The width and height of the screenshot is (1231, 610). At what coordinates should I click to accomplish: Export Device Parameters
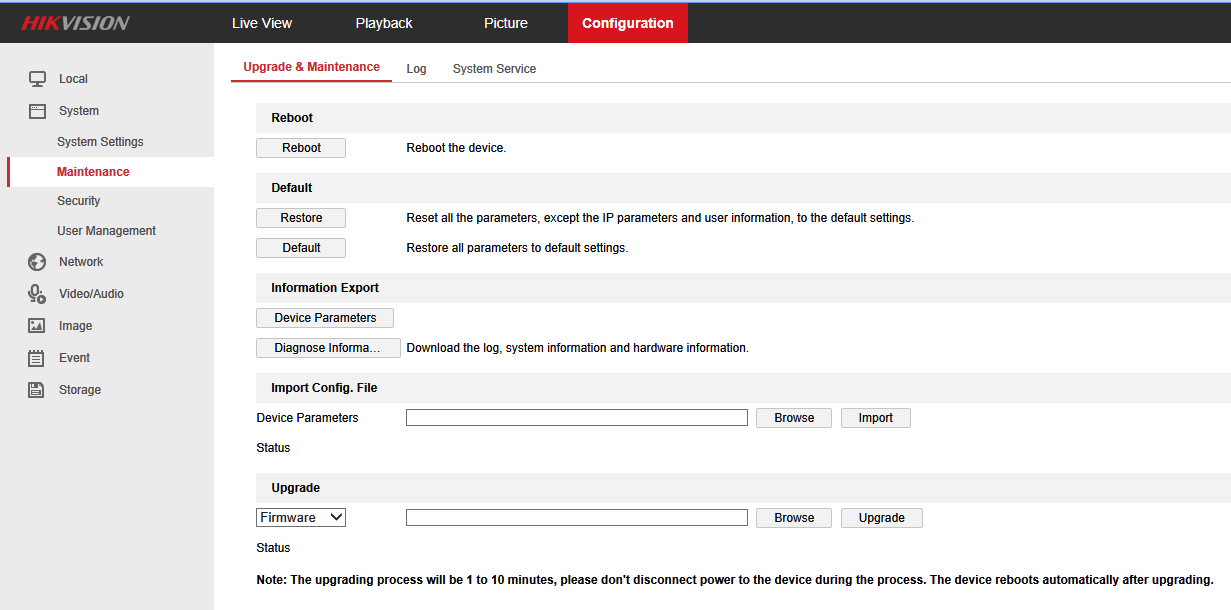click(324, 317)
